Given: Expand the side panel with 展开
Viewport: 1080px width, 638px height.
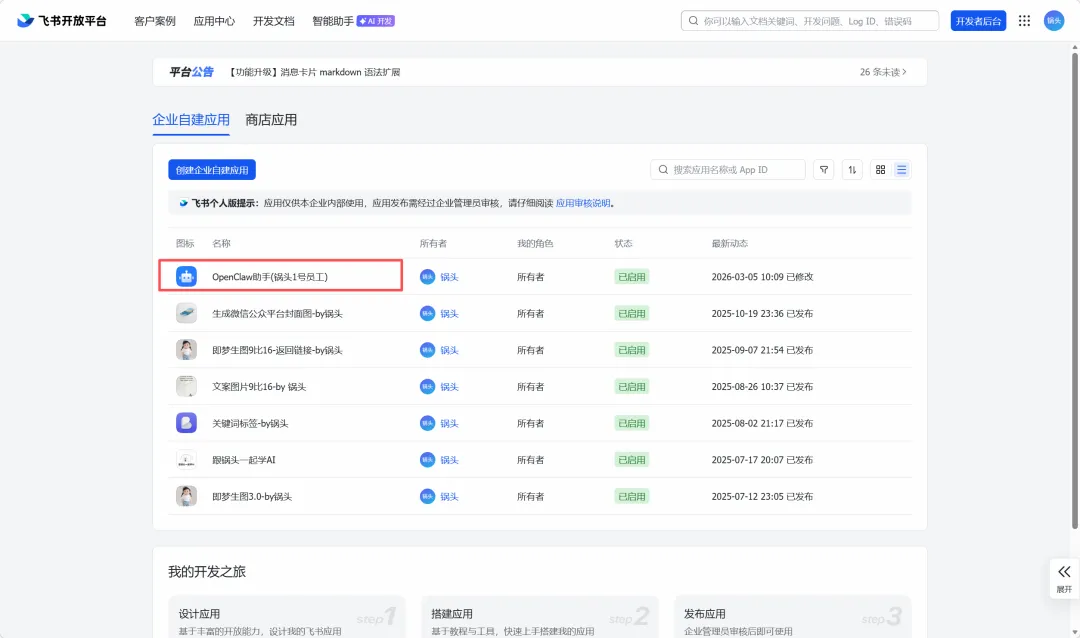Looking at the screenshot, I should 1064,578.
